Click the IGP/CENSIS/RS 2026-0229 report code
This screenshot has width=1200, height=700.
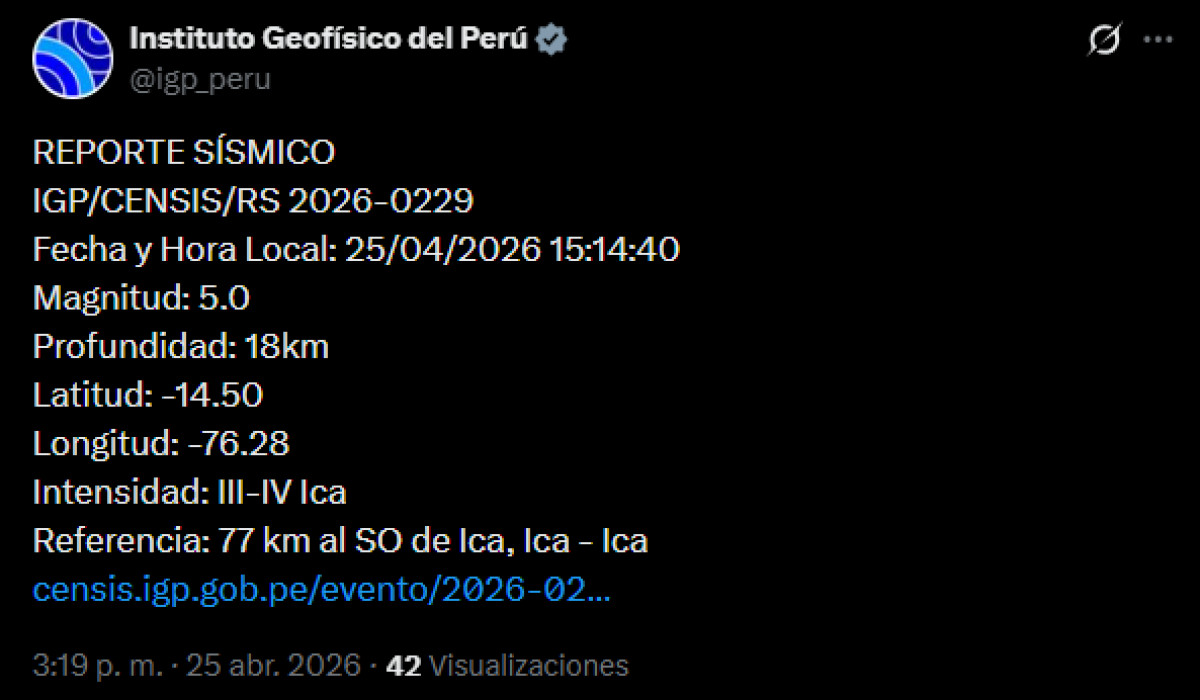[251, 200]
